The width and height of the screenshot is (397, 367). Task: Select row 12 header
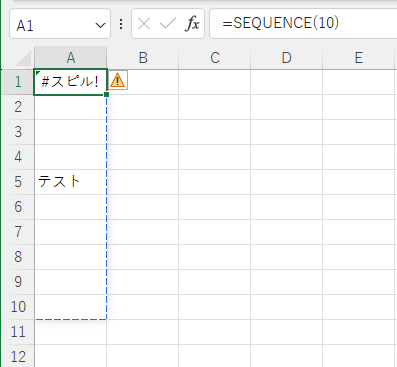click(x=18, y=356)
